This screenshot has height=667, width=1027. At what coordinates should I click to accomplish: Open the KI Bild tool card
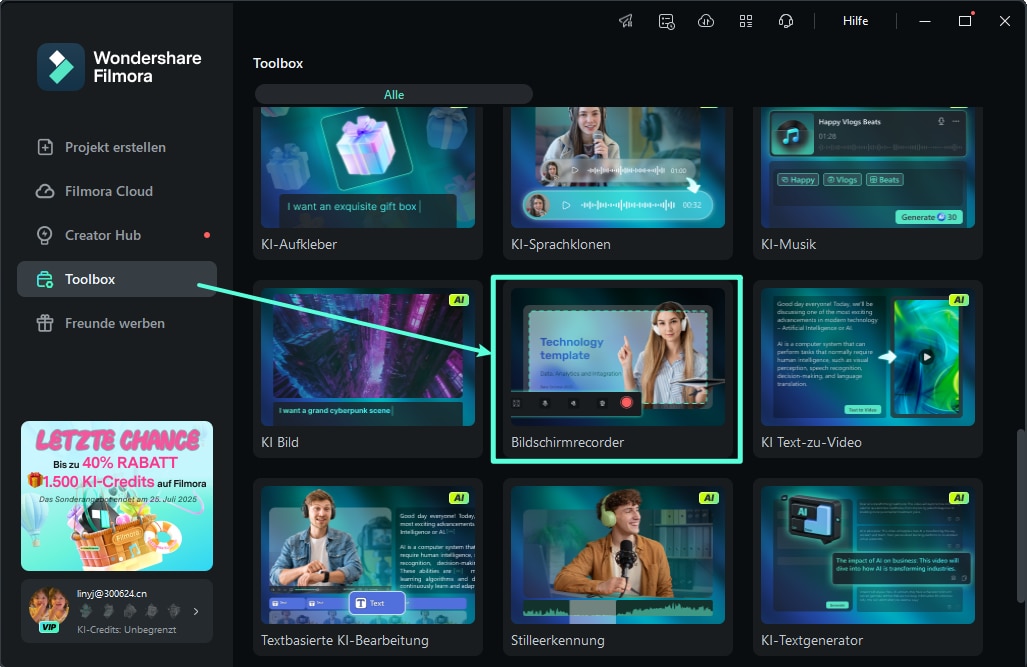tap(367, 369)
